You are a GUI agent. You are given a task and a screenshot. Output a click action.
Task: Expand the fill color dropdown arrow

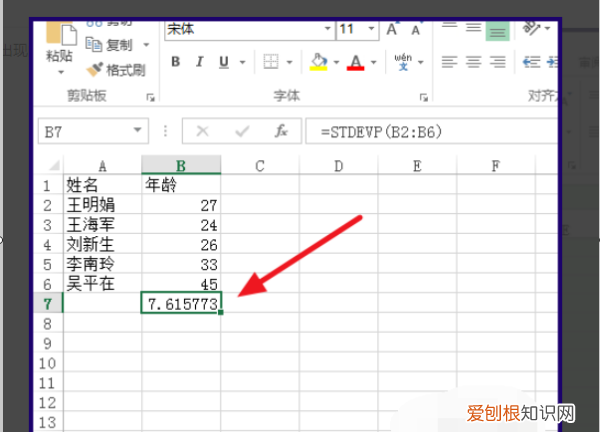(x=336, y=62)
